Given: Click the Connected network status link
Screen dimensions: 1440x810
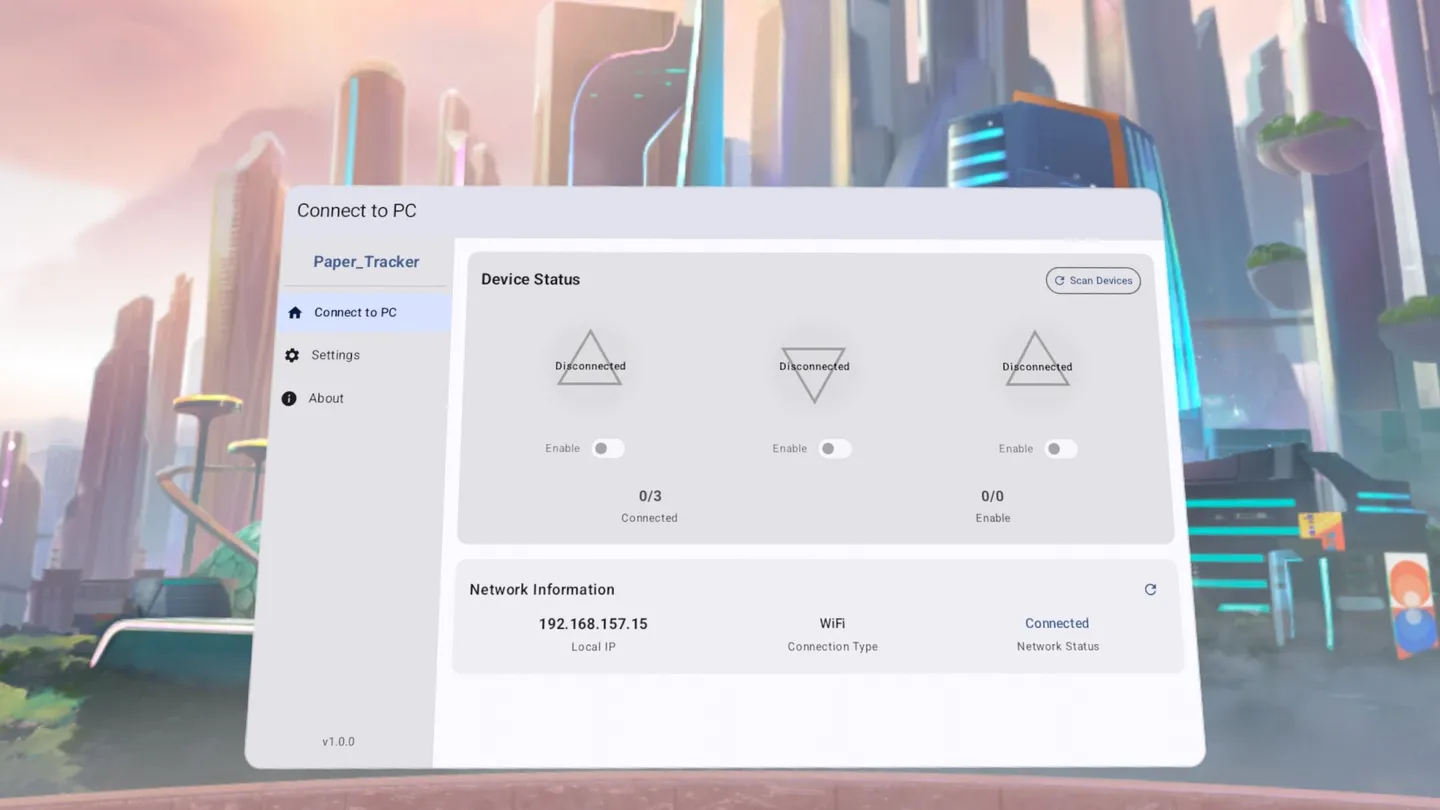Looking at the screenshot, I should (1057, 623).
